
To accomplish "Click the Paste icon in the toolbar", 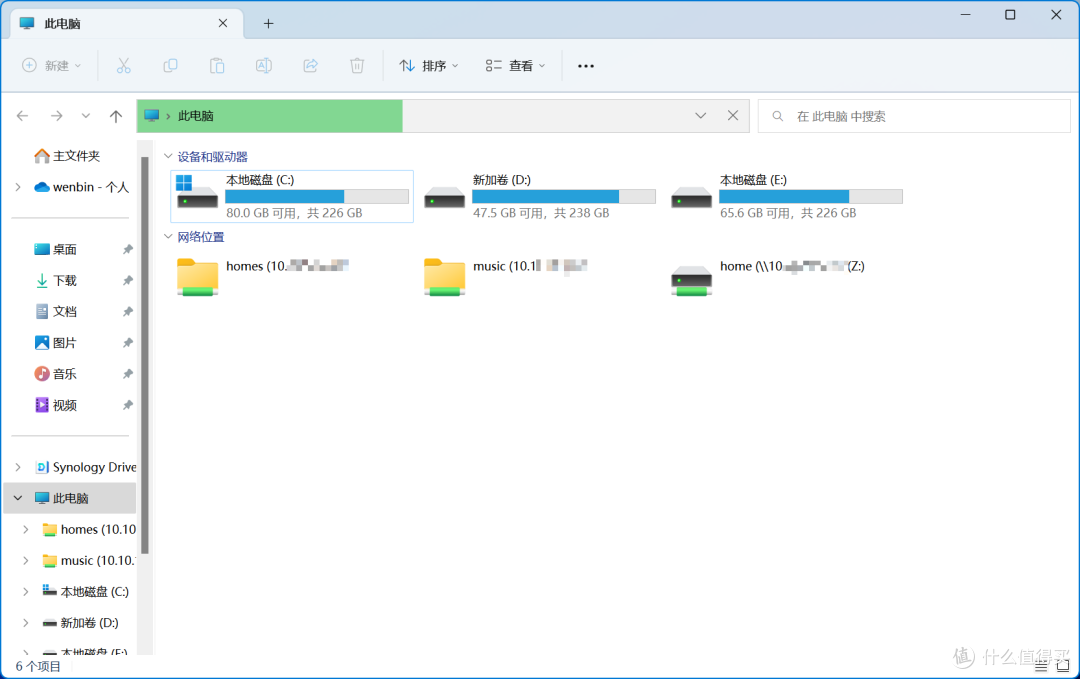I will 216,65.
